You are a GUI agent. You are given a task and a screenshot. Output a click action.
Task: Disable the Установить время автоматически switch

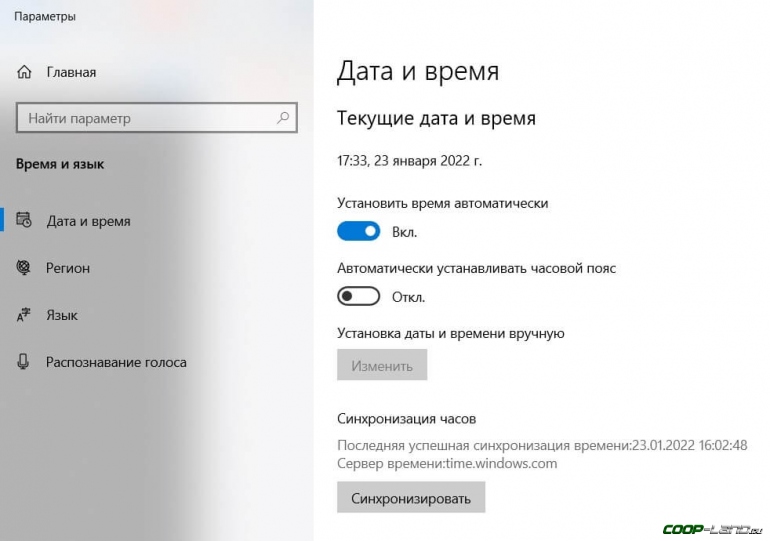click(359, 232)
